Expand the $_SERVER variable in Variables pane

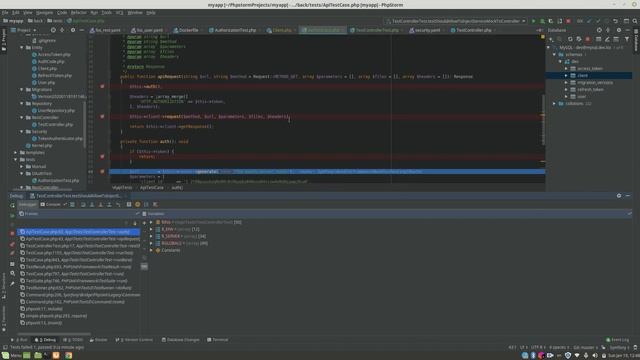pos(151,236)
